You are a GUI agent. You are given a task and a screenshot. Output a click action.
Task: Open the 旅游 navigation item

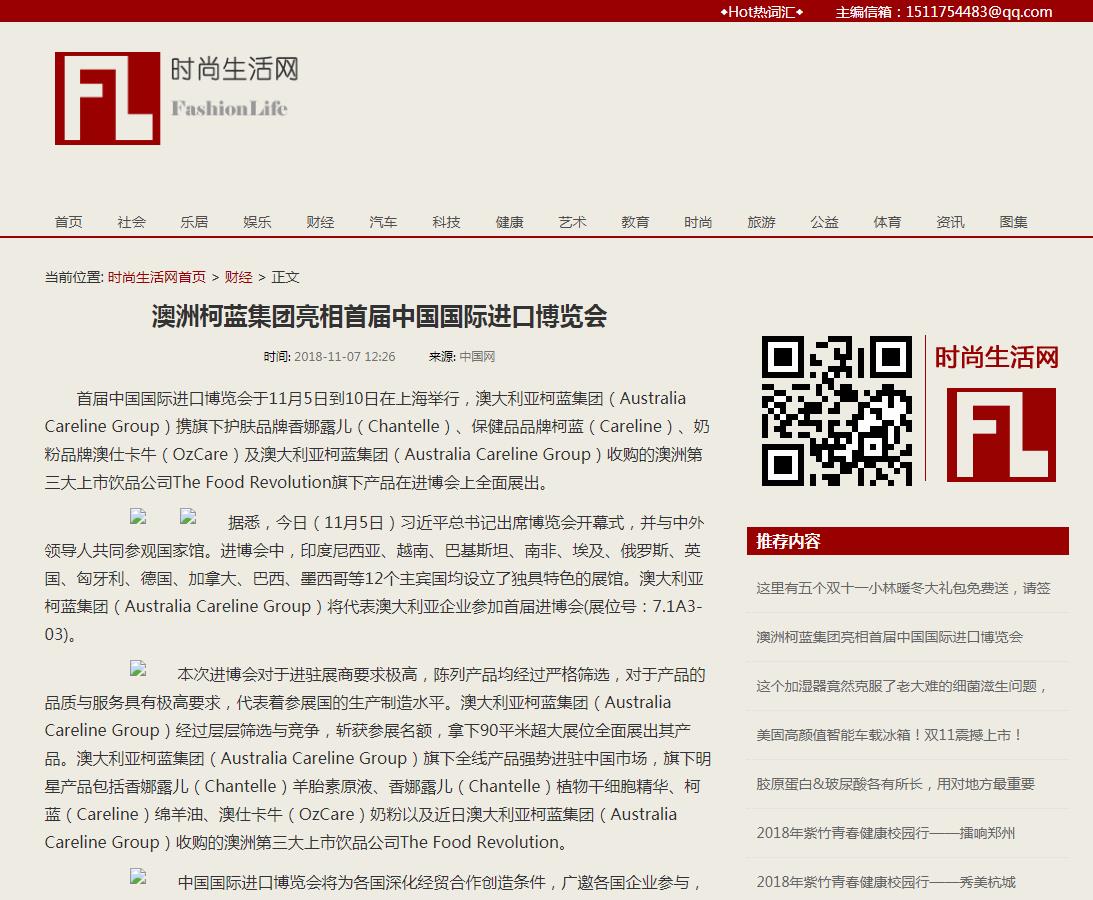click(761, 222)
